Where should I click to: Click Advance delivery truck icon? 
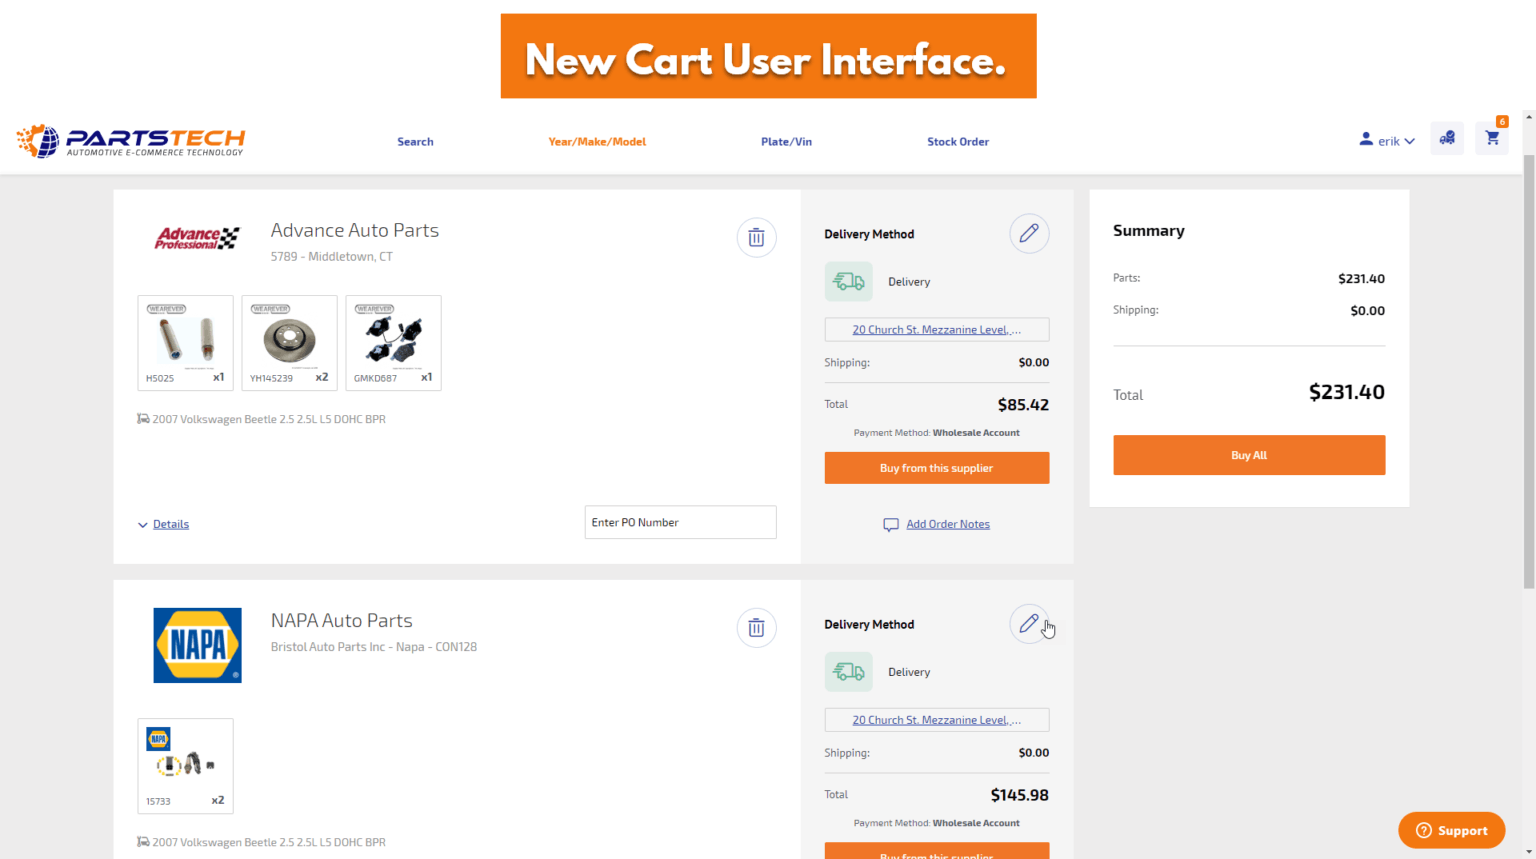click(x=849, y=282)
